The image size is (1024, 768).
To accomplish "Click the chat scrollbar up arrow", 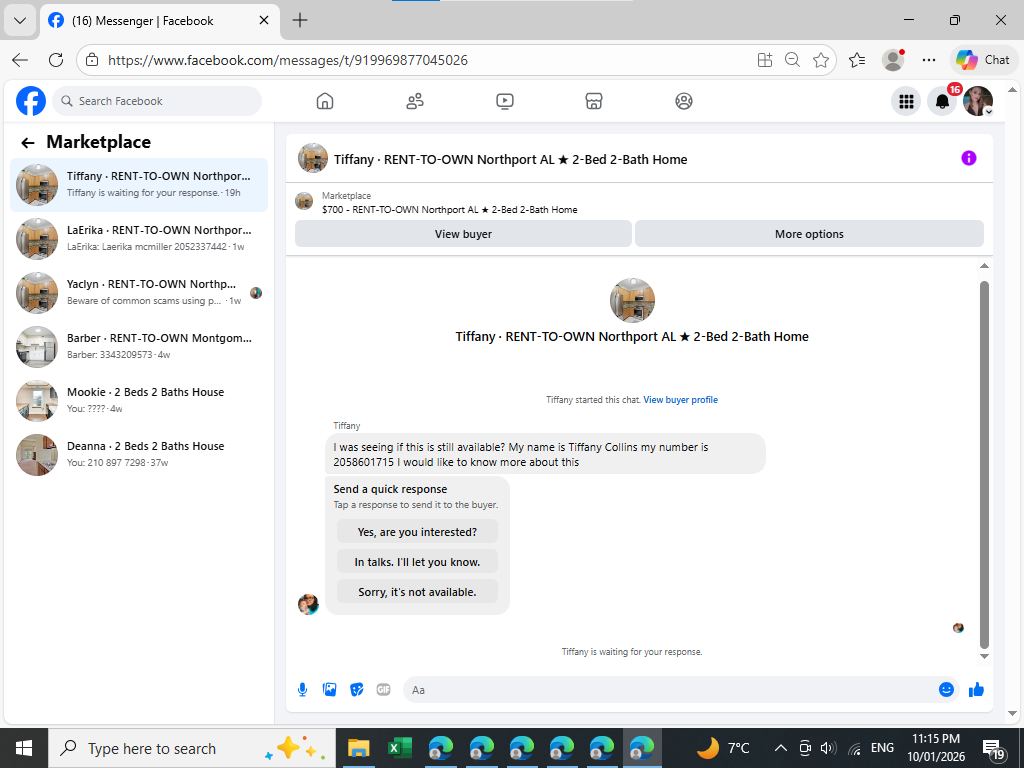I will [984, 266].
